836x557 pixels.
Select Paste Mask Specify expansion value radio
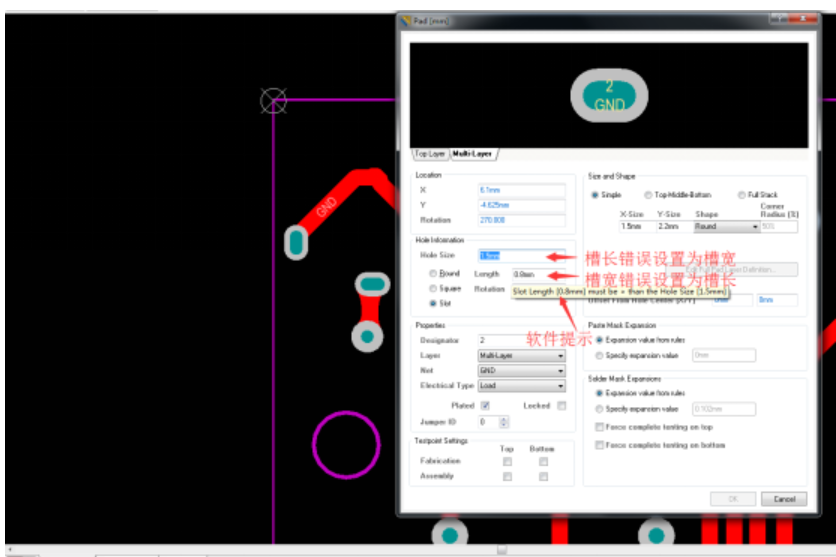599,356
